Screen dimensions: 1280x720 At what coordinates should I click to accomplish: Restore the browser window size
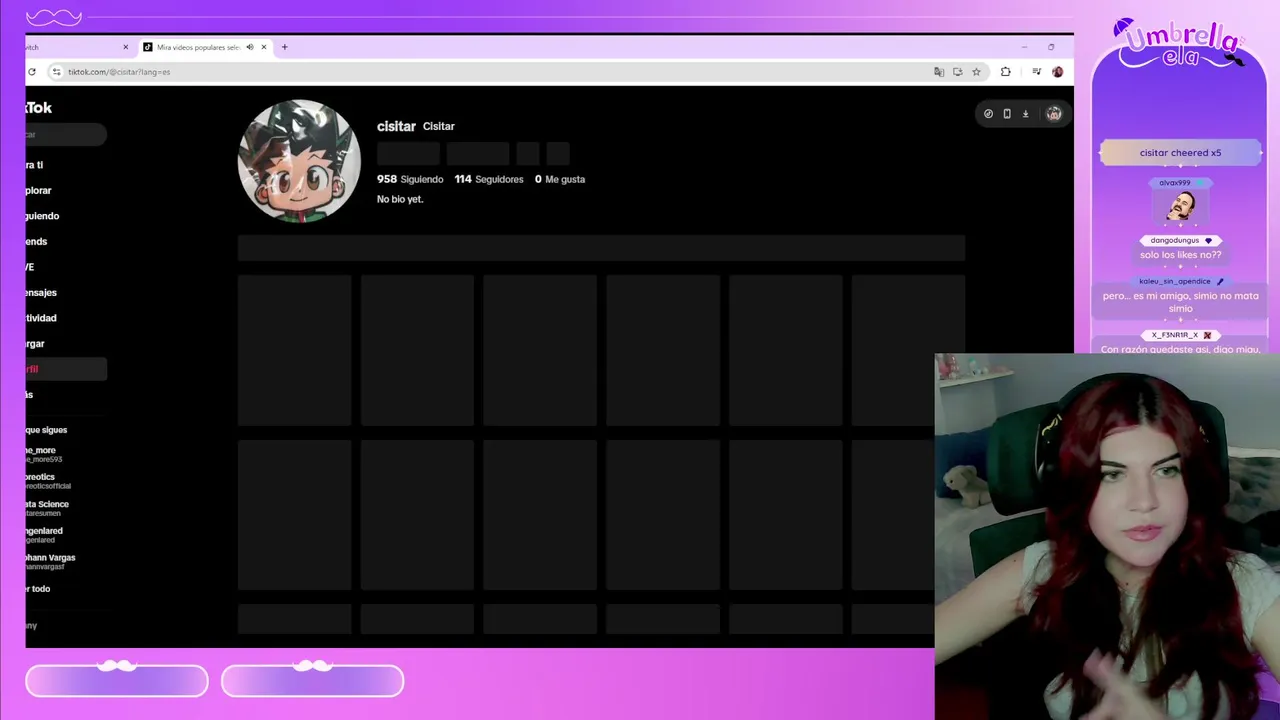tap(1051, 47)
